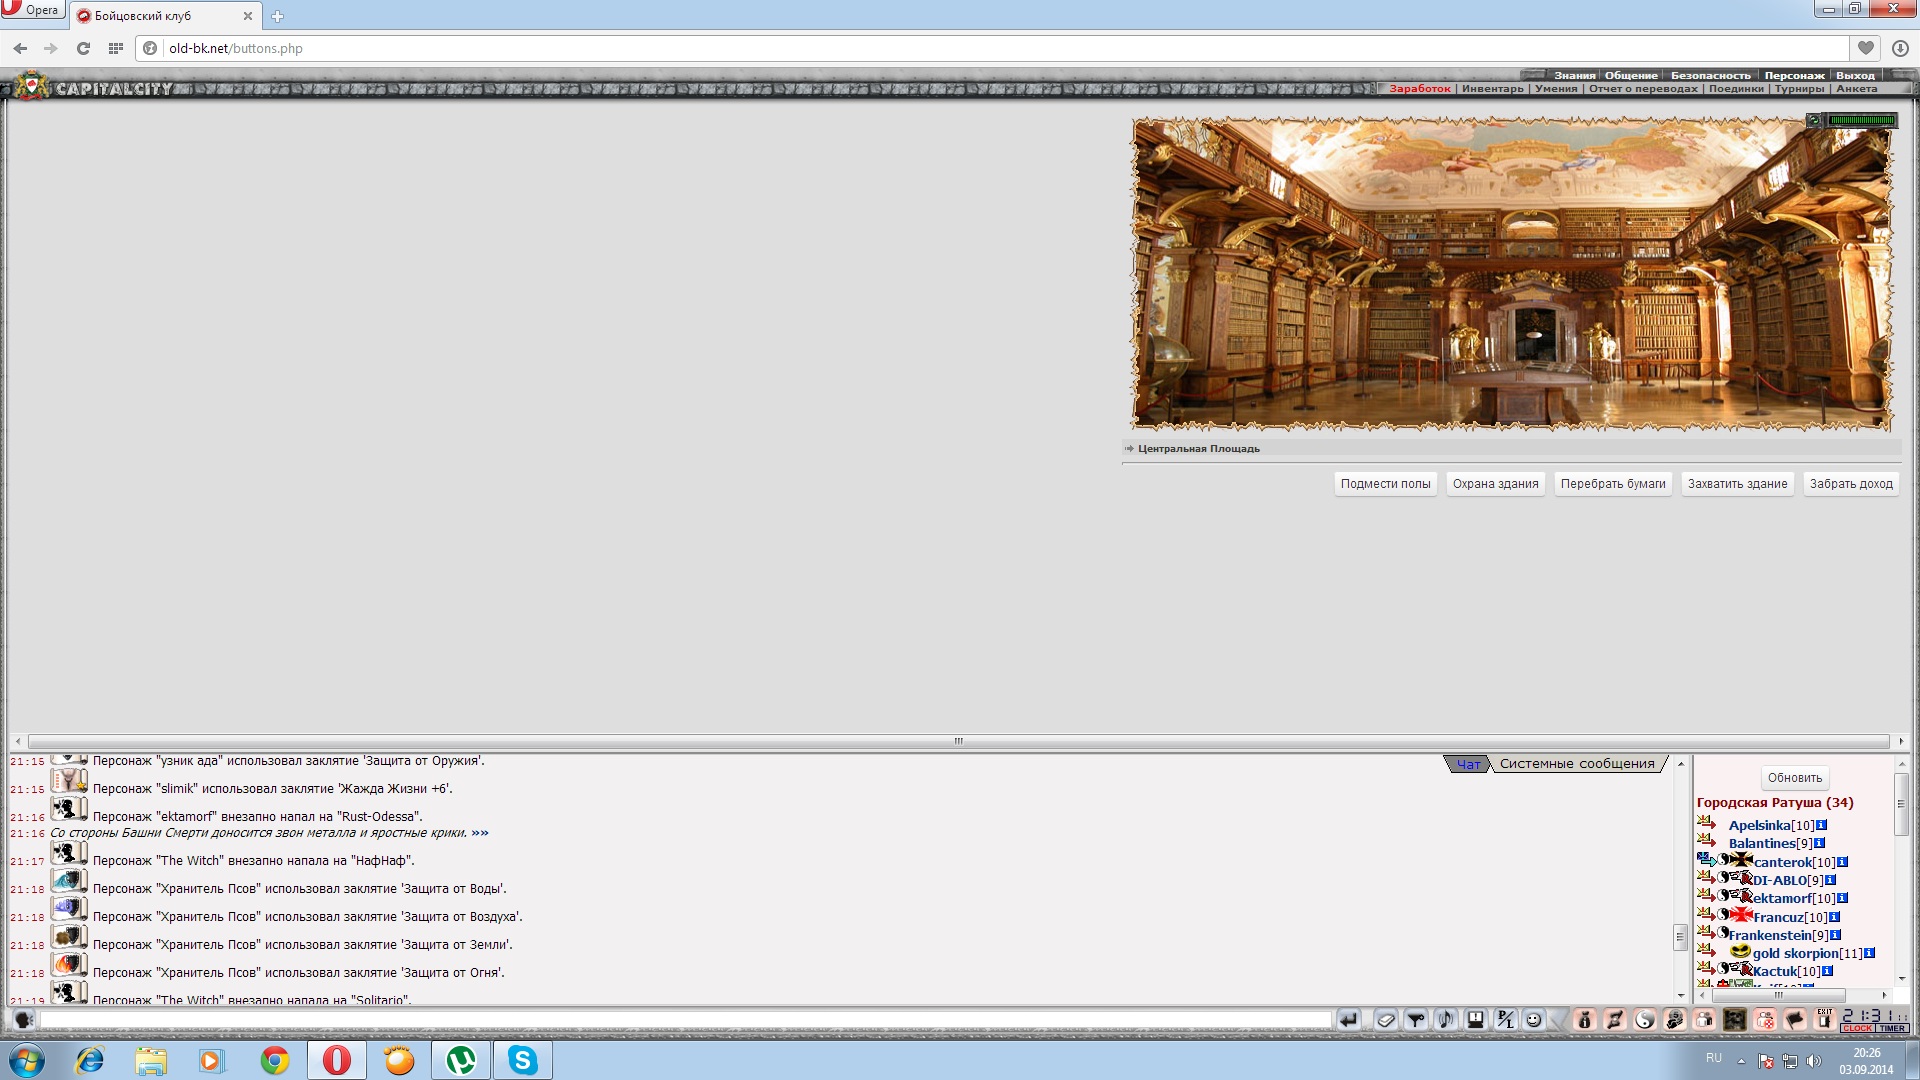Click the info icon next to Apelsinka
The image size is (1920, 1080).
(1821, 825)
